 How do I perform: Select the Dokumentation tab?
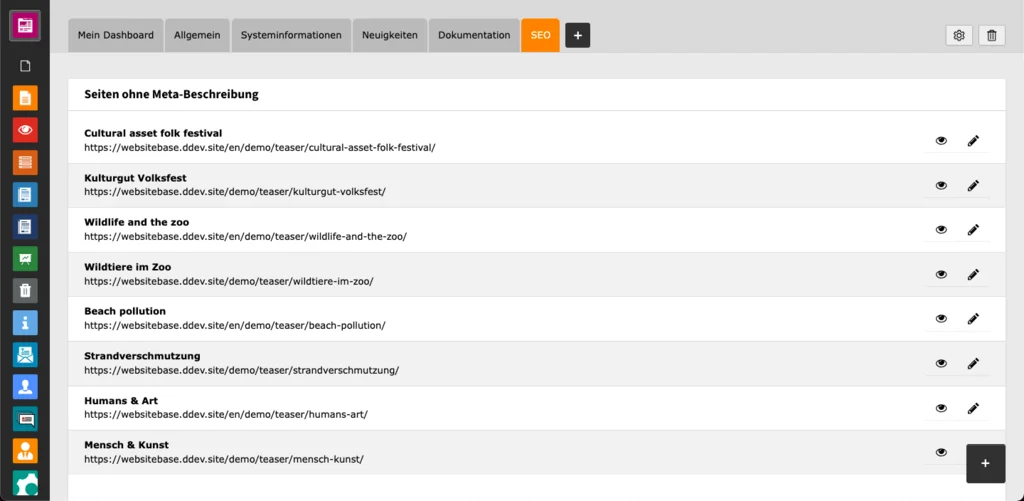click(474, 35)
